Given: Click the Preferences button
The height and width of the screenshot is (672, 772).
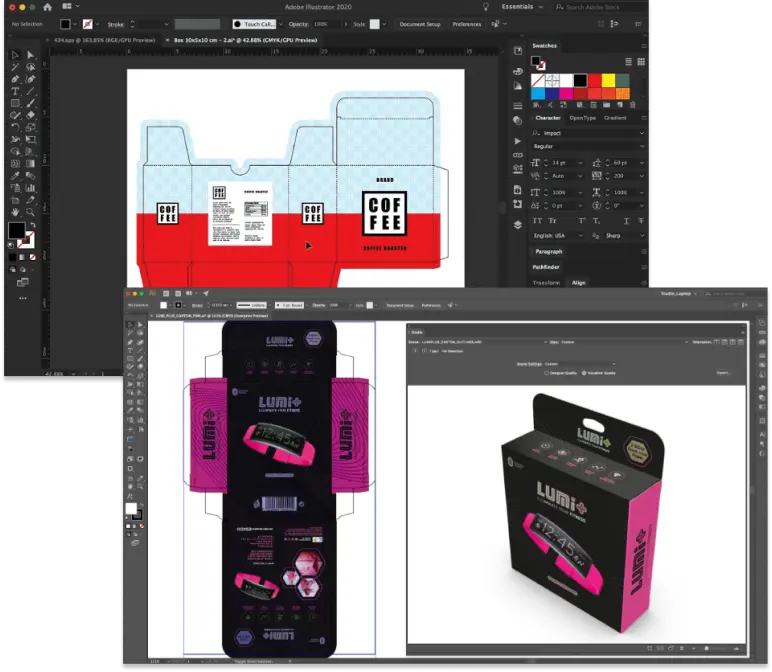Looking at the screenshot, I should click(466, 24).
